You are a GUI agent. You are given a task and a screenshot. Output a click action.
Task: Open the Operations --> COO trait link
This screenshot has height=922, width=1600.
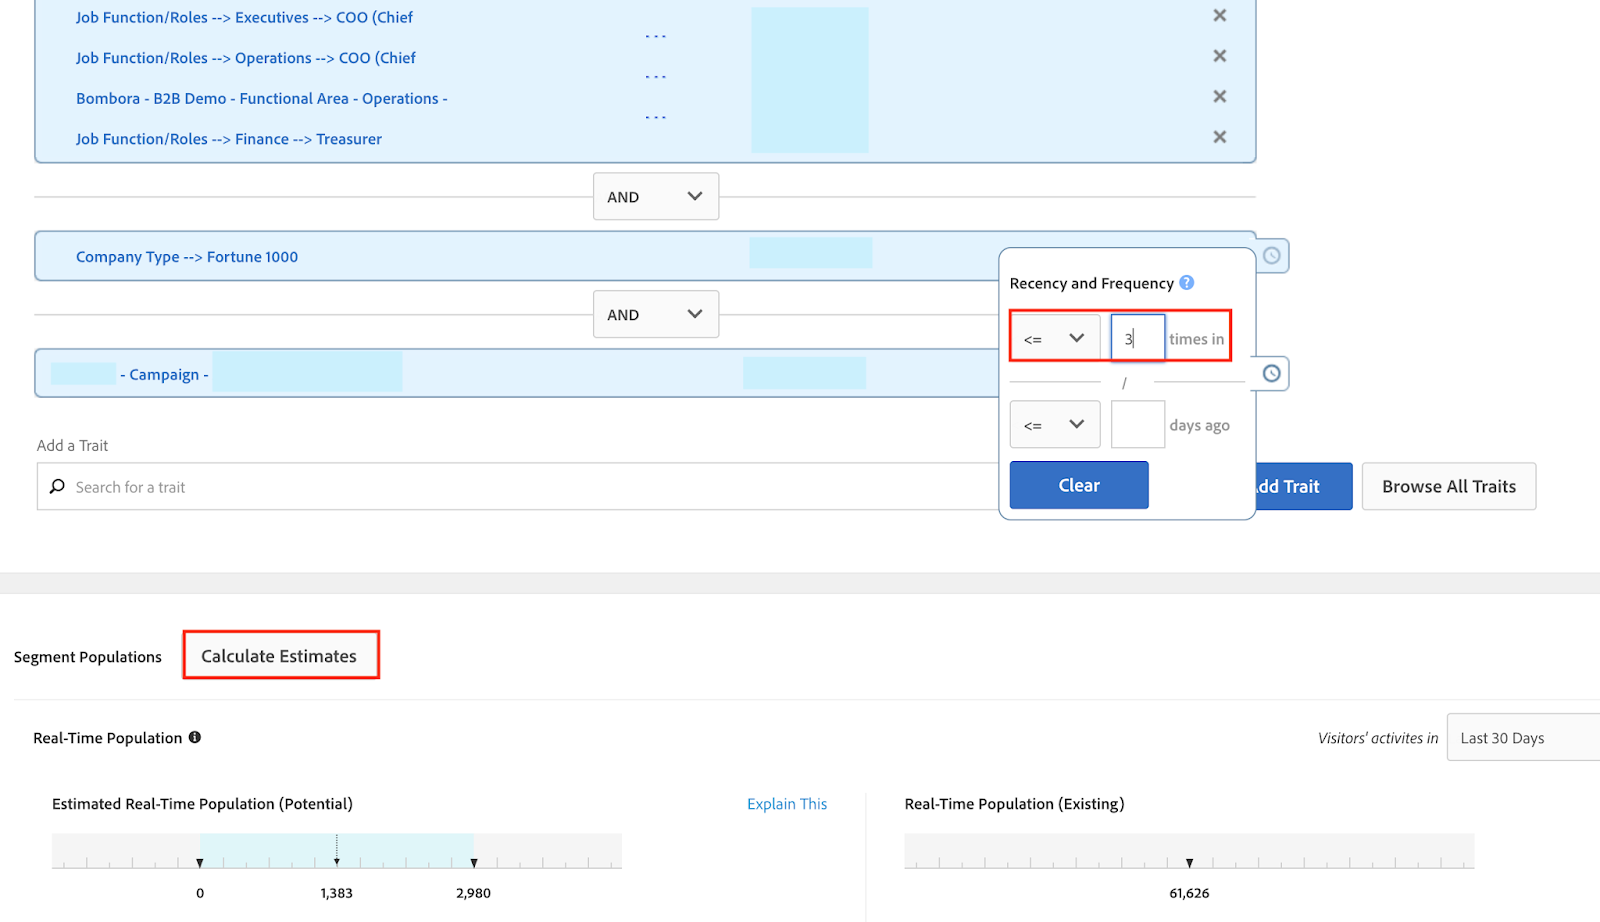245,58
